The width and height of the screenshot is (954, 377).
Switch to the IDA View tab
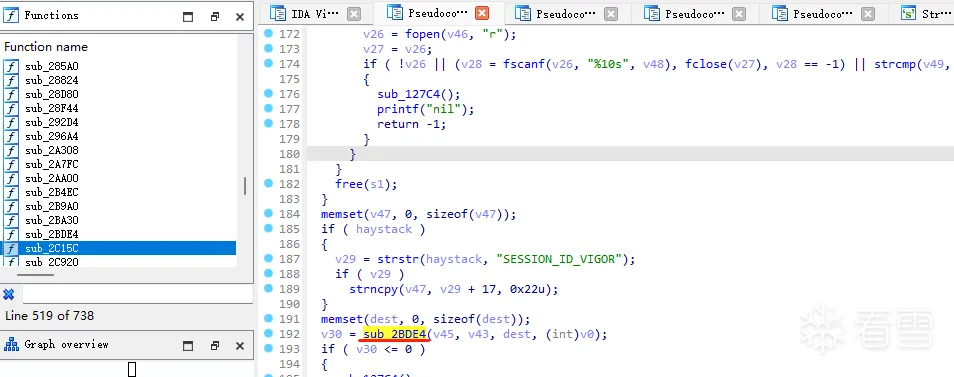[315, 13]
